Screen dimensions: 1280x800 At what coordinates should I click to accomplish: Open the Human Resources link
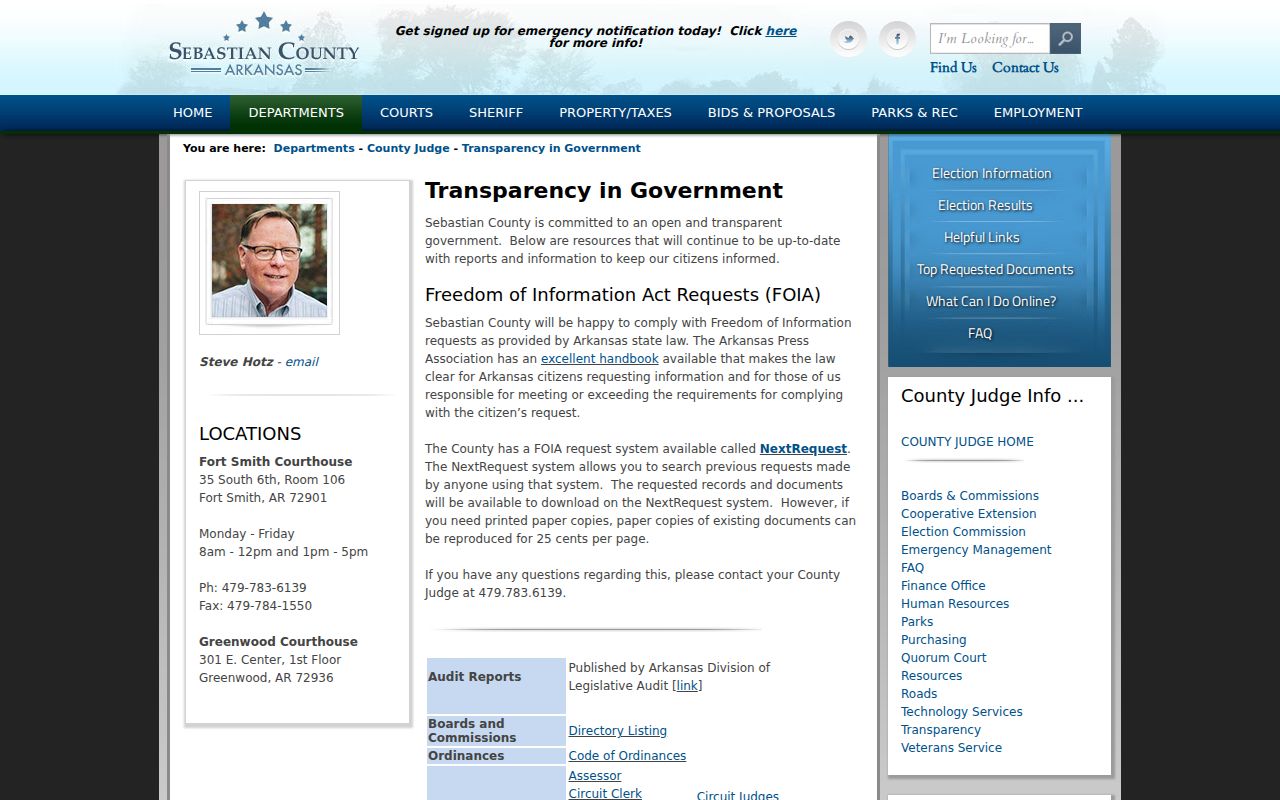[x=955, y=604]
